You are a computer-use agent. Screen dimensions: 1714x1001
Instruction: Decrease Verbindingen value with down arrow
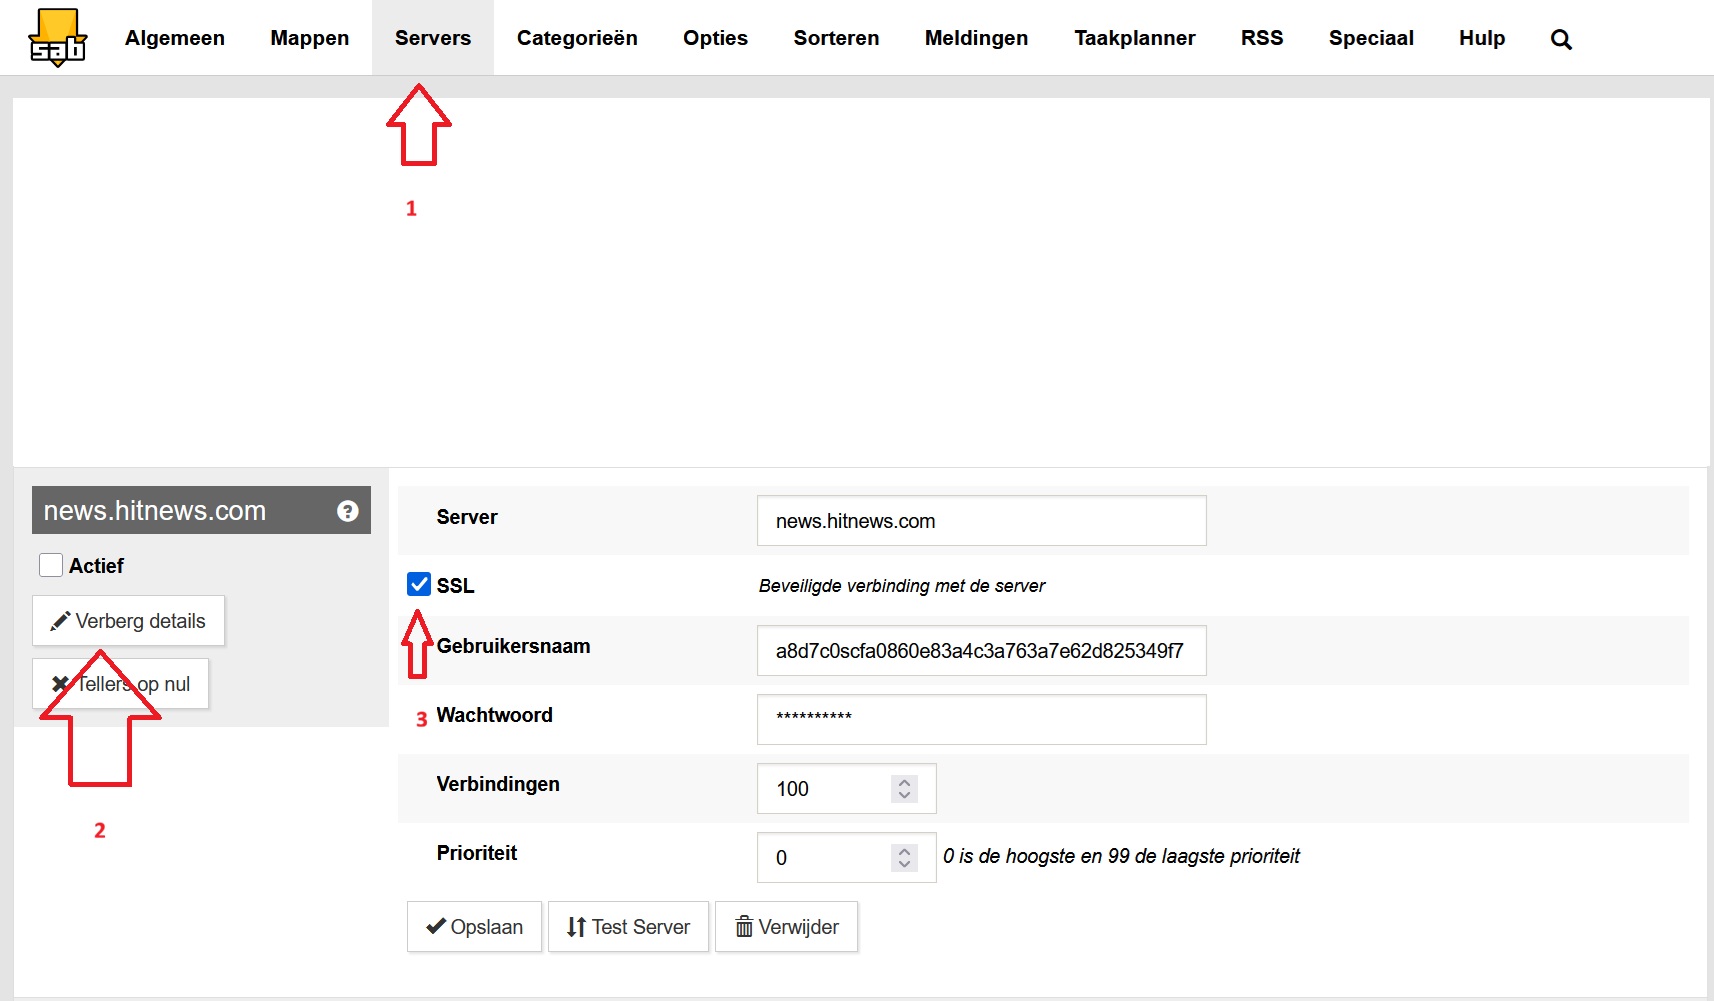tap(904, 796)
